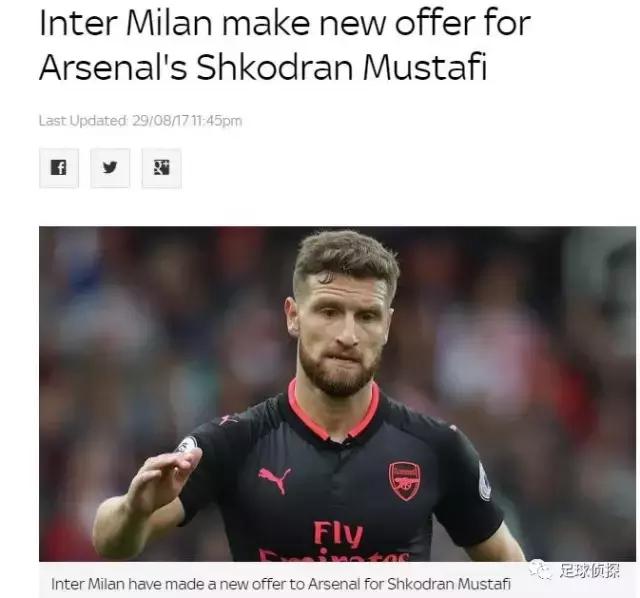The image size is (640, 598).
Task: Click the Puma logo on the jersey
Action: point(274,480)
